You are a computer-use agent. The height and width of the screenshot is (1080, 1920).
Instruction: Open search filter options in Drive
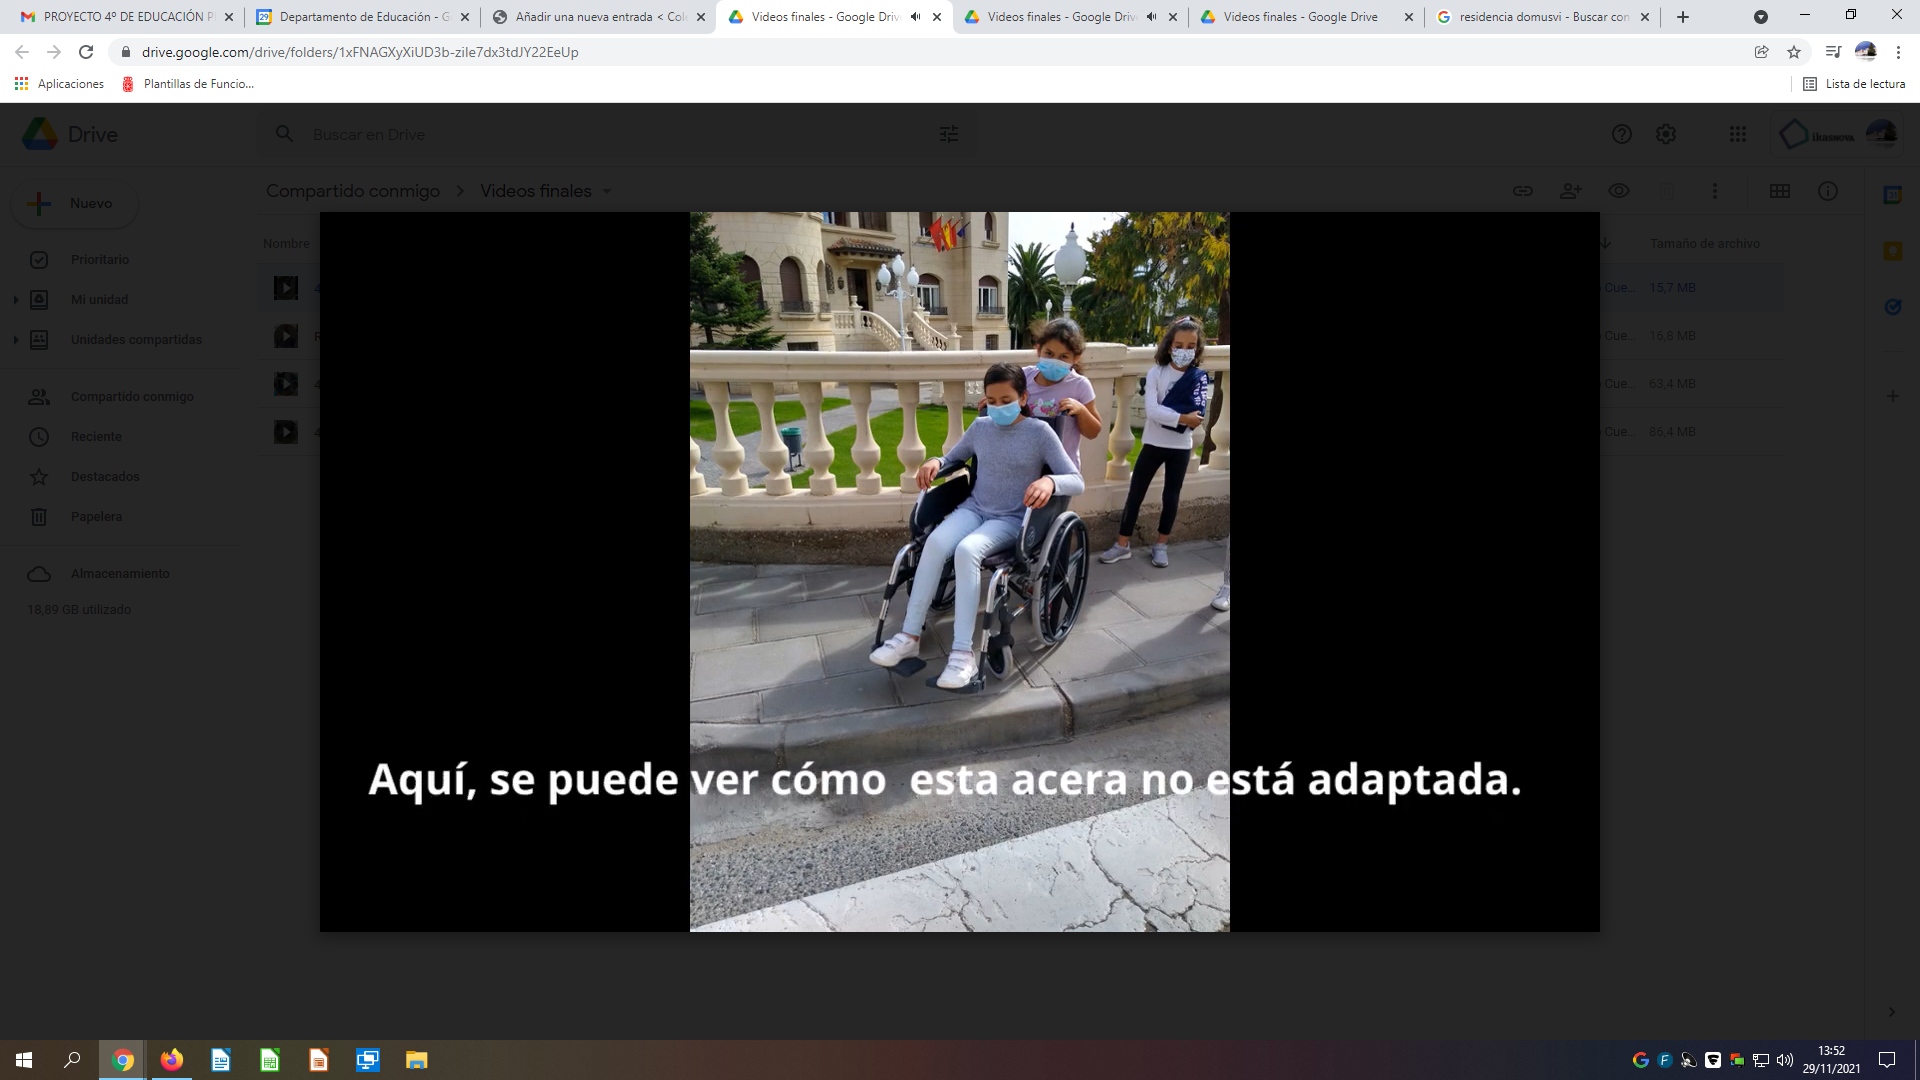click(949, 134)
